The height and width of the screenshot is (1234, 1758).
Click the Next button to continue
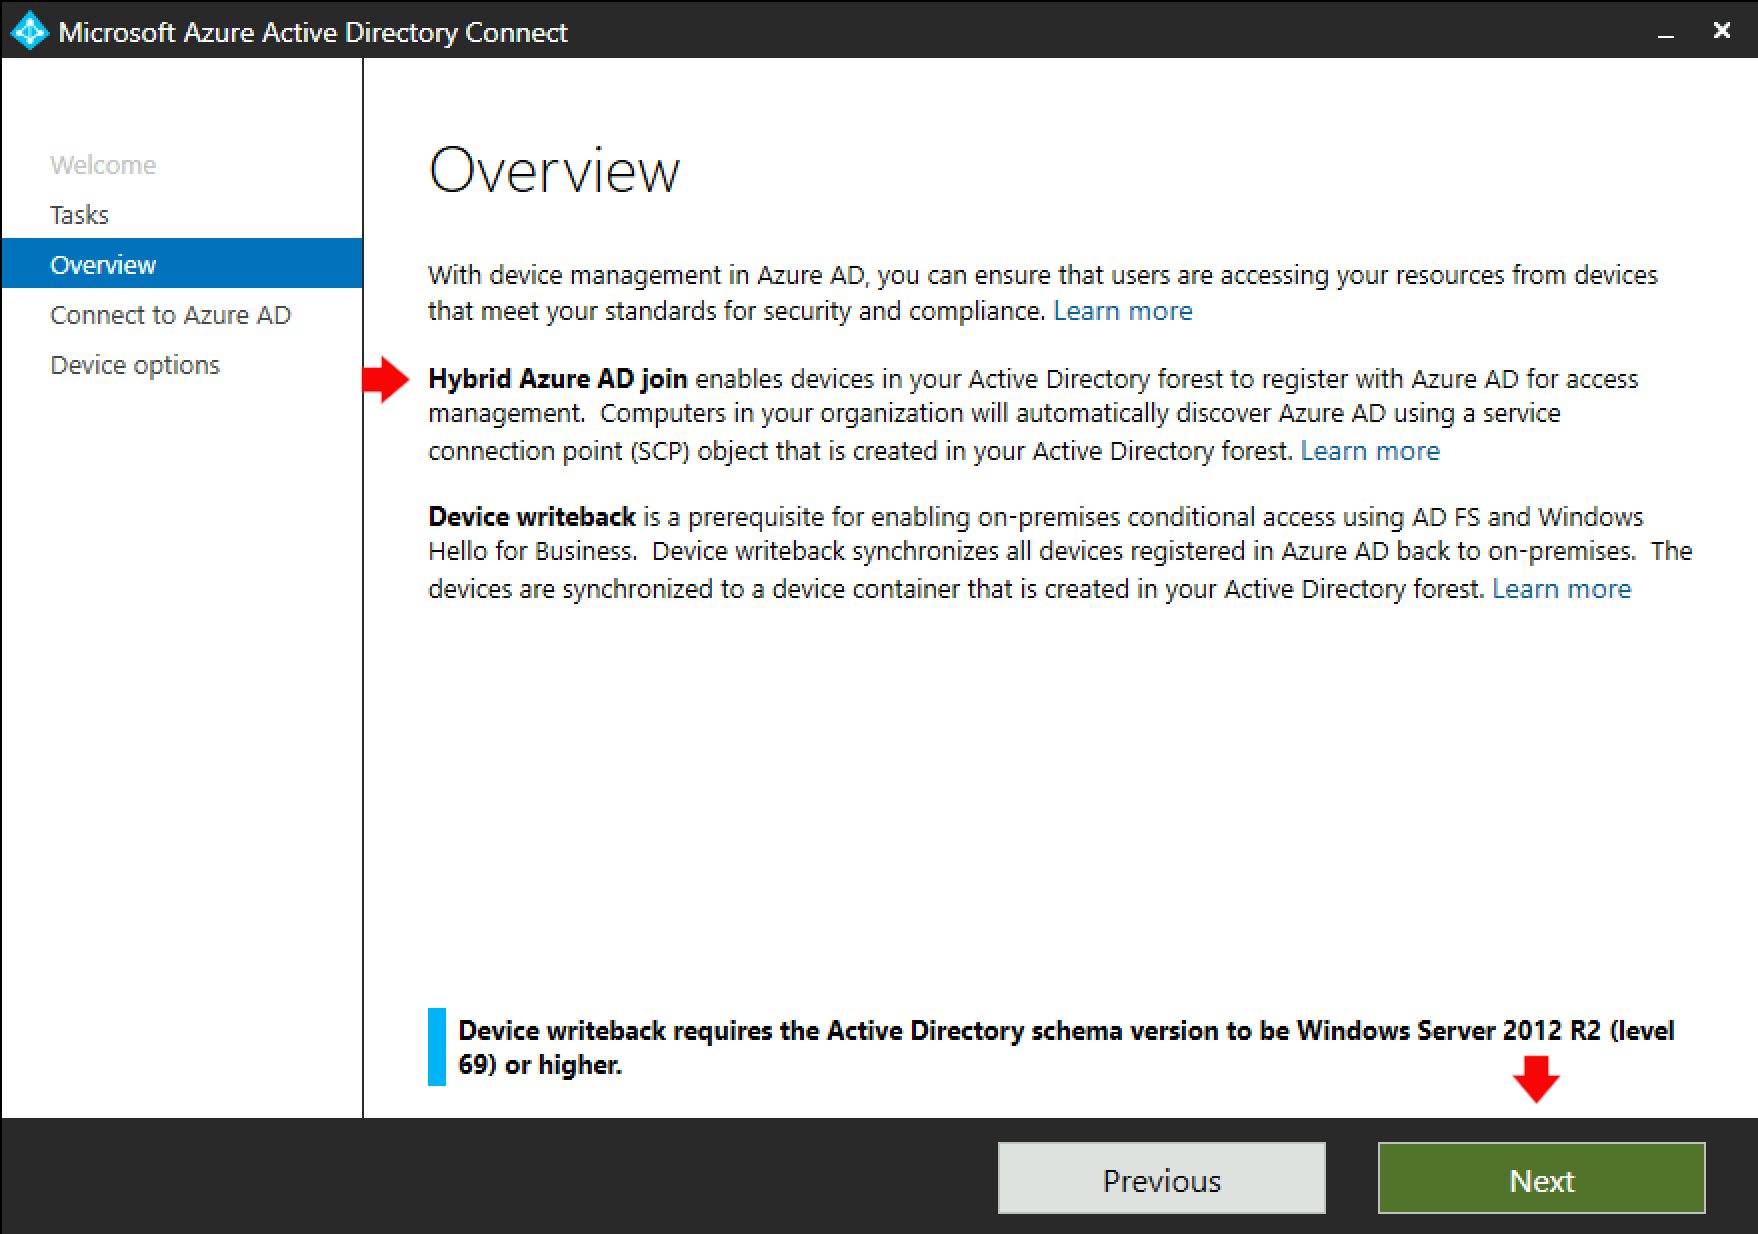pos(1540,1179)
